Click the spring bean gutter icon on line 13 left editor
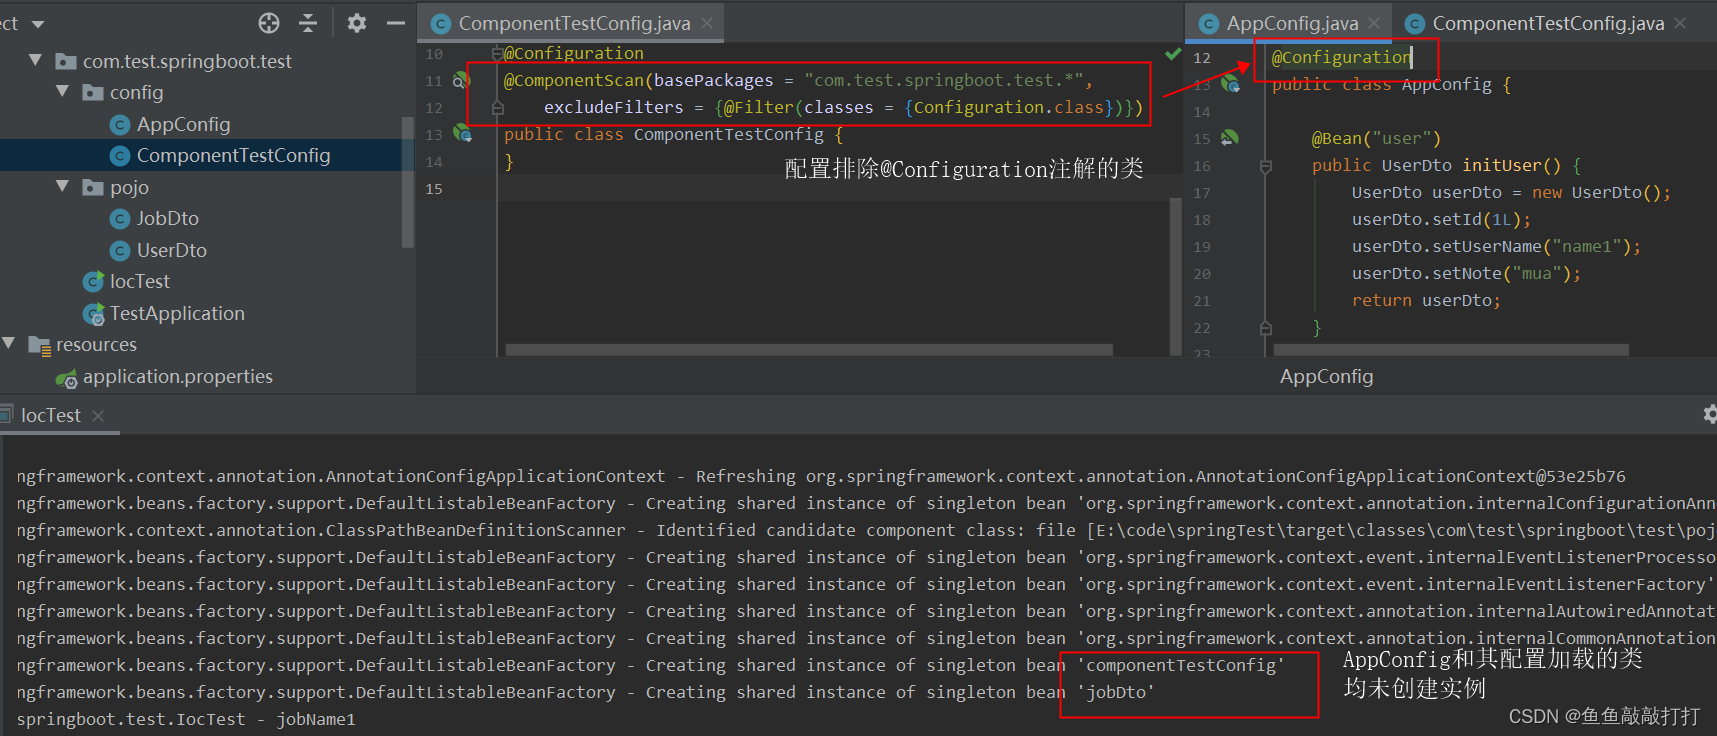The height and width of the screenshot is (736, 1717). coord(462,133)
